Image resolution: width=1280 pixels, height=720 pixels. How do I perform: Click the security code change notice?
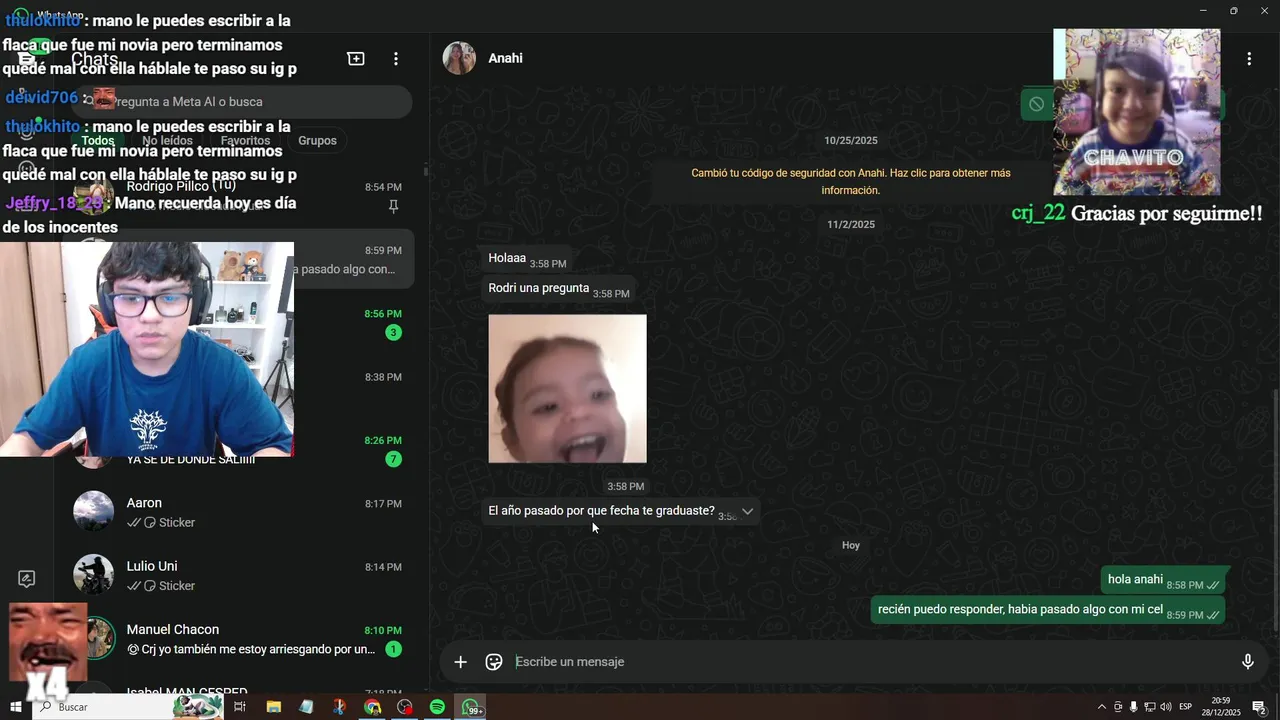click(x=851, y=181)
